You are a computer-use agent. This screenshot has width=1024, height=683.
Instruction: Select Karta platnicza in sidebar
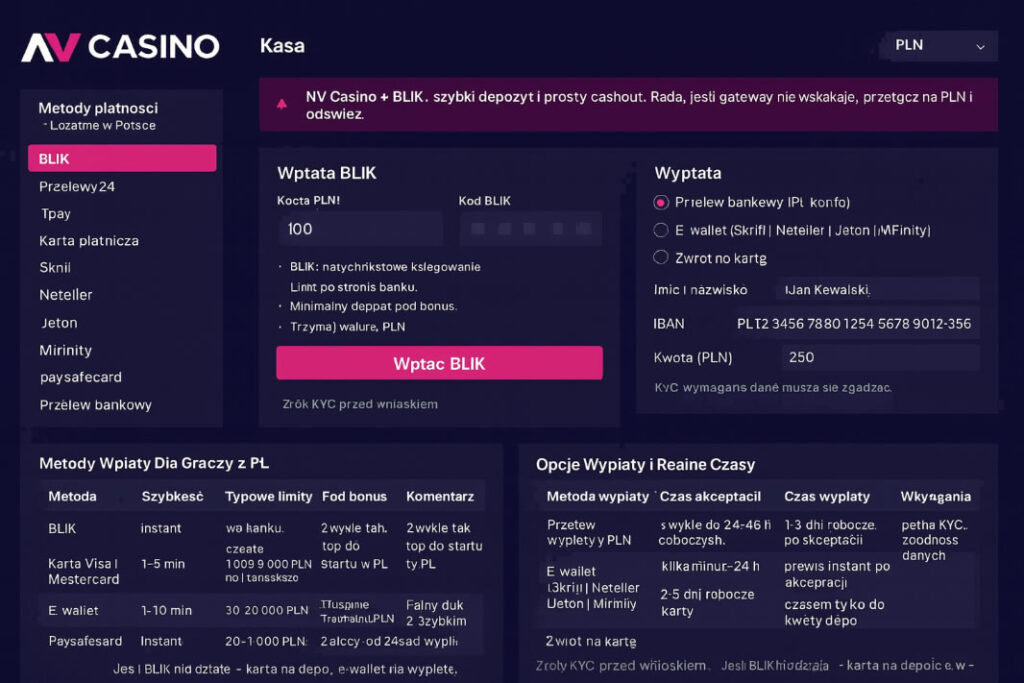(x=89, y=240)
